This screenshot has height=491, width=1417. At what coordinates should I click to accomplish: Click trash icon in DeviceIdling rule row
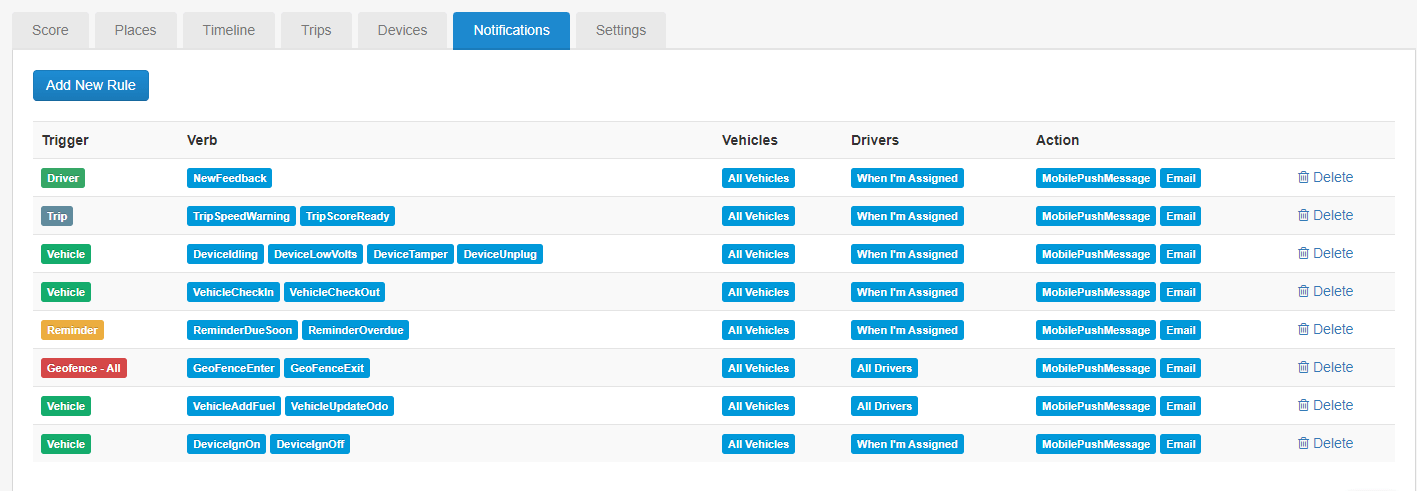1303,253
